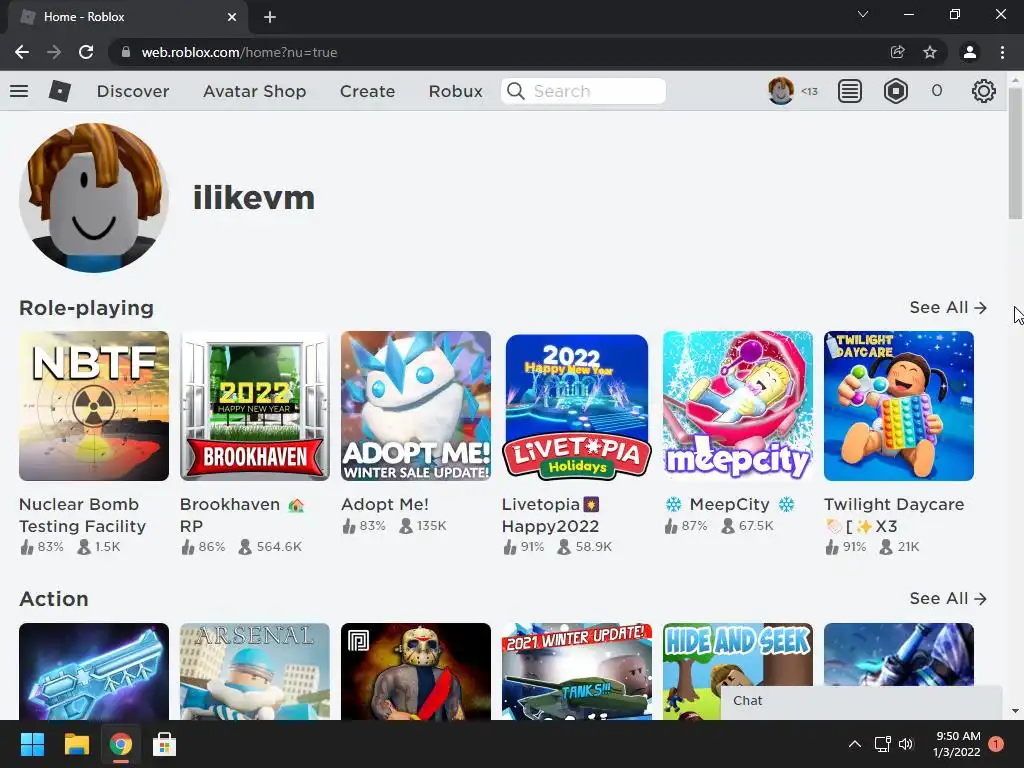Open a new browser tab
This screenshot has height=768, width=1024.
pyautogui.click(x=270, y=17)
